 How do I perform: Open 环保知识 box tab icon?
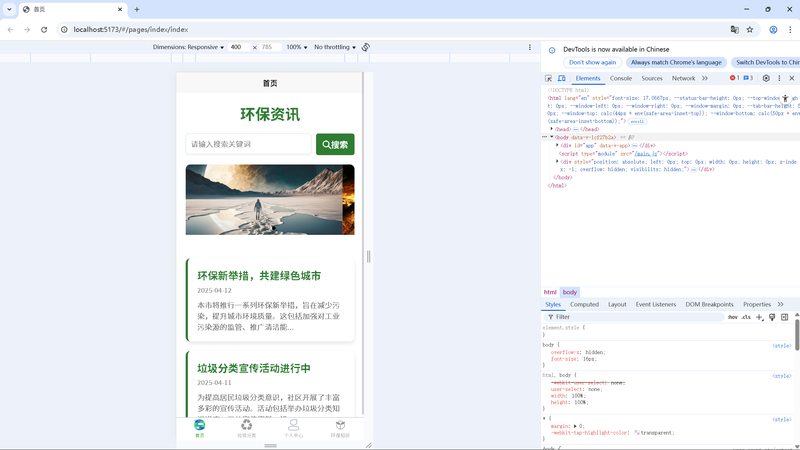click(x=340, y=425)
